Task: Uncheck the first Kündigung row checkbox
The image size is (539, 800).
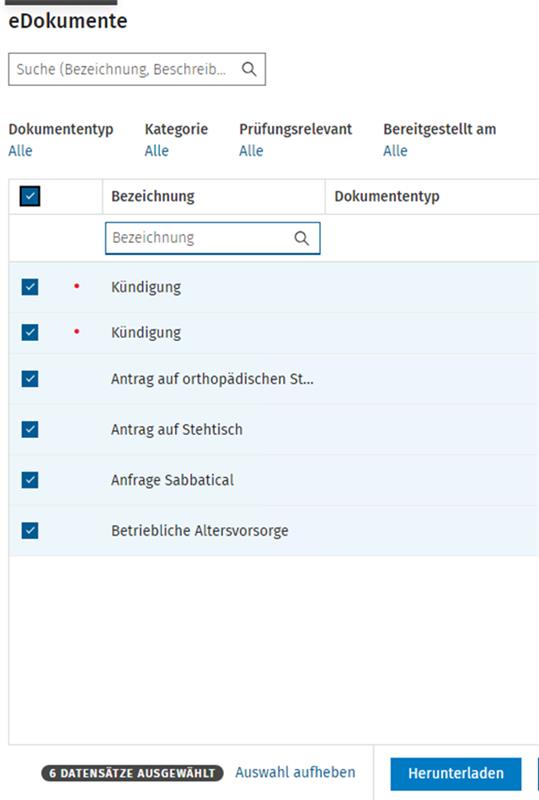Action: click(x=30, y=287)
